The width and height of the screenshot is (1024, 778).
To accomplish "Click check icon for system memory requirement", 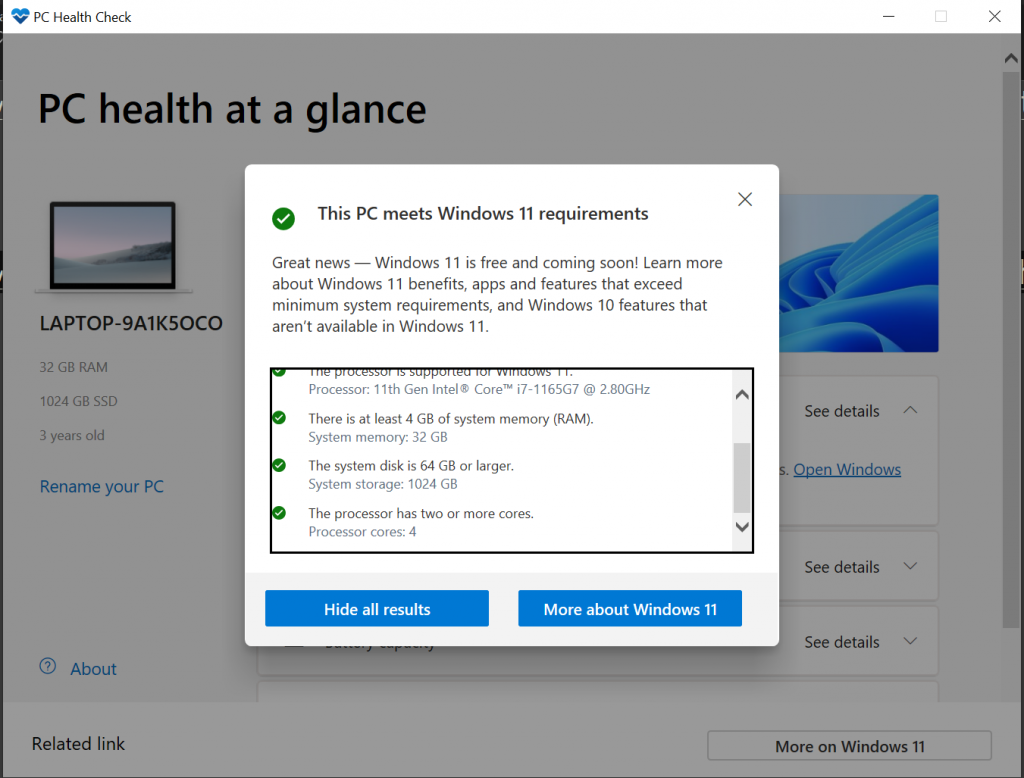I will [280, 417].
